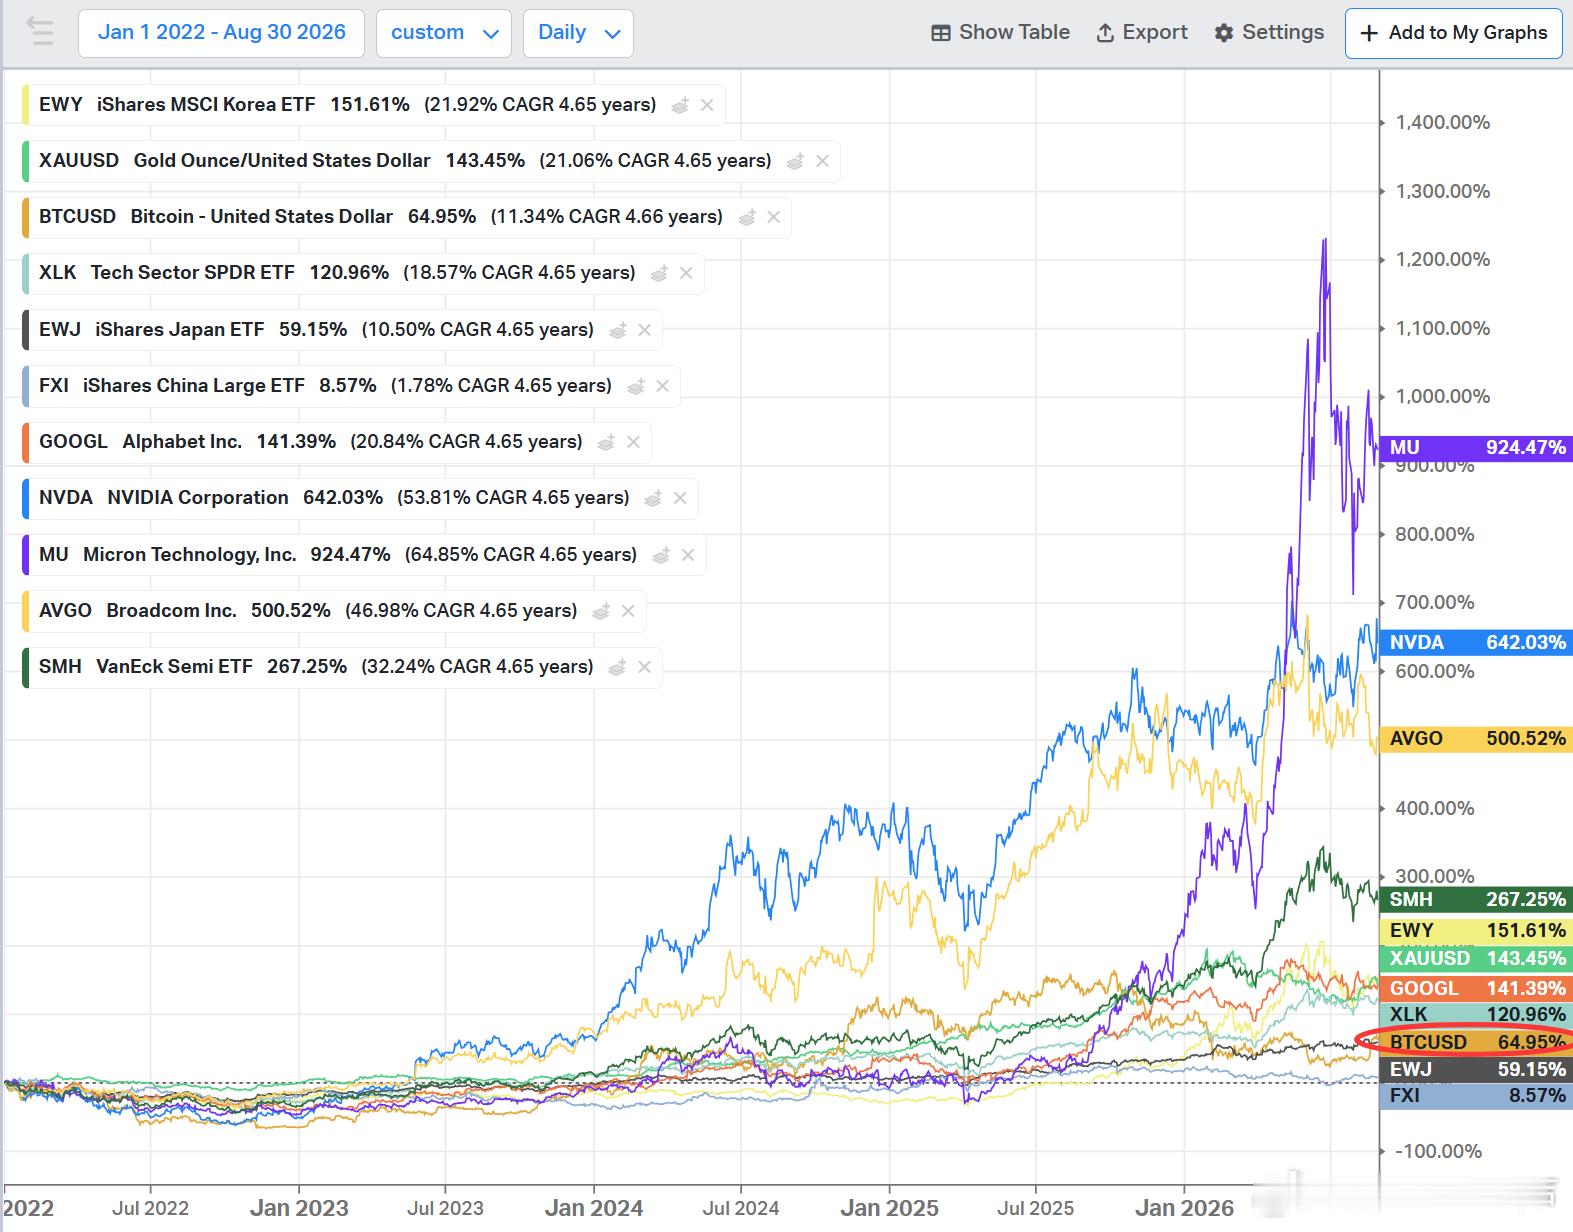Image resolution: width=1573 pixels, height=1232 pixels.
Task: Select 'Bitcoin - United States Dollar' legend name
Action: 262,217
